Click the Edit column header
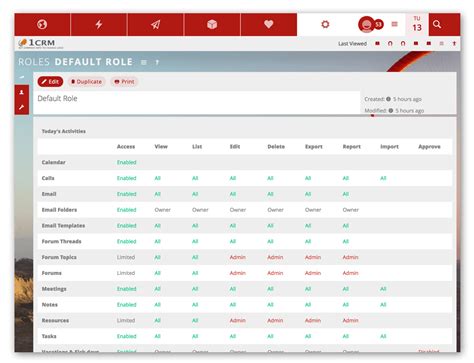 (235, 147)
